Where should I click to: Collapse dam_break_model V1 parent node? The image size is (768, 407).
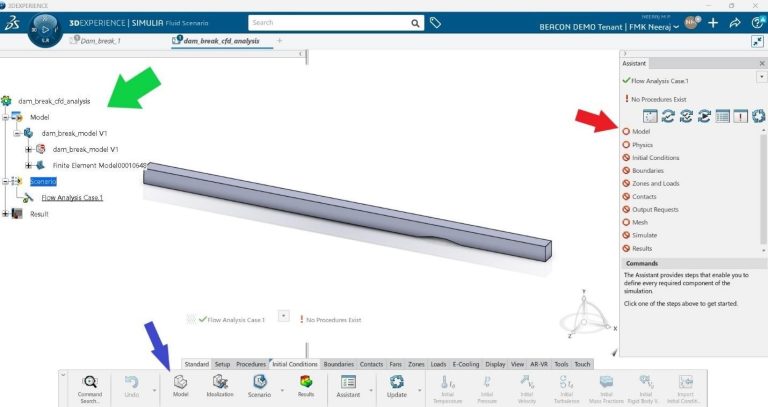(17, 133)
